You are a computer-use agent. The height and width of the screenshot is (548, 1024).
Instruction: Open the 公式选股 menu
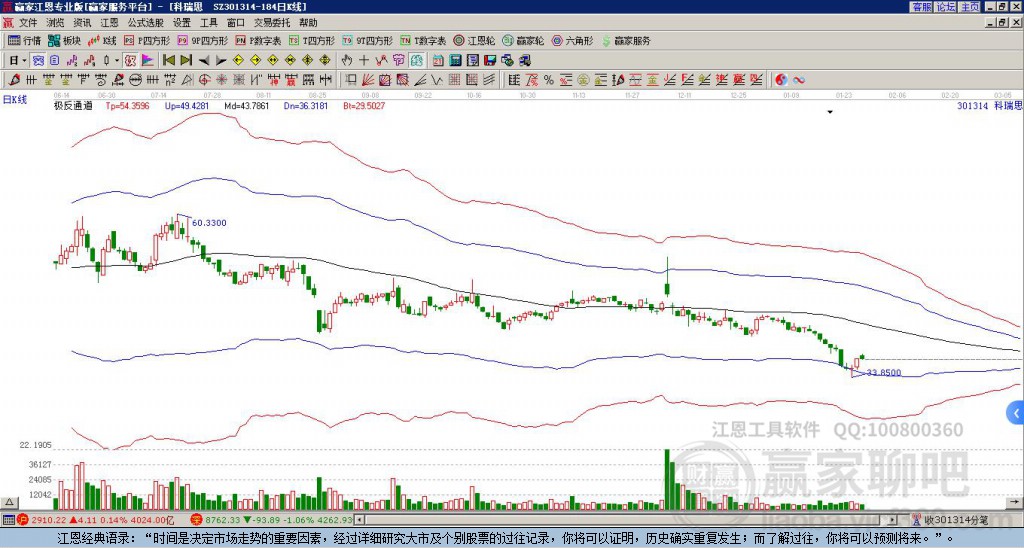click(x=146, y=23)
